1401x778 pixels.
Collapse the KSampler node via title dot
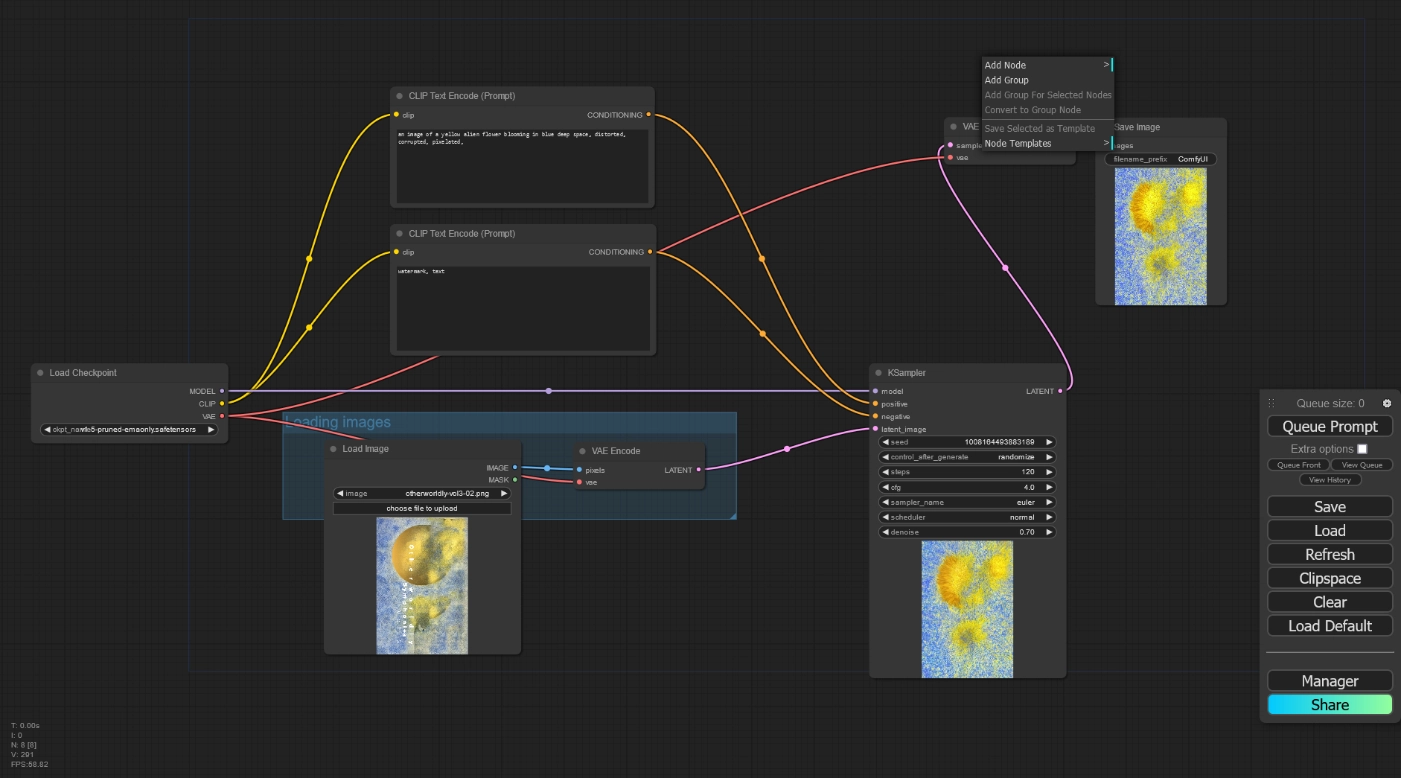coord(878,373)
